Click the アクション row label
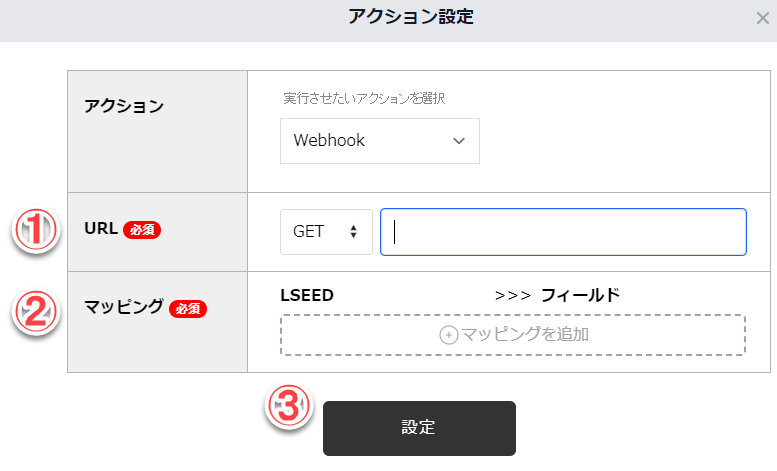The image size is (777, 471). (x=123, y=105)
